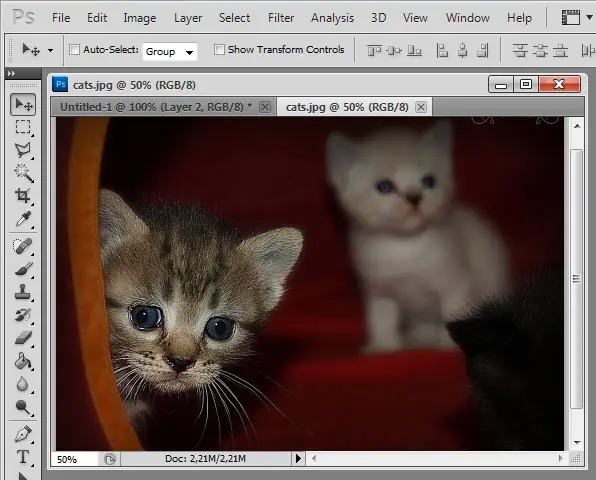596x480 pixels.
Task: Expand the toolbox panel double-arrow
Action: pyautogui.click(x=11, y=73)
